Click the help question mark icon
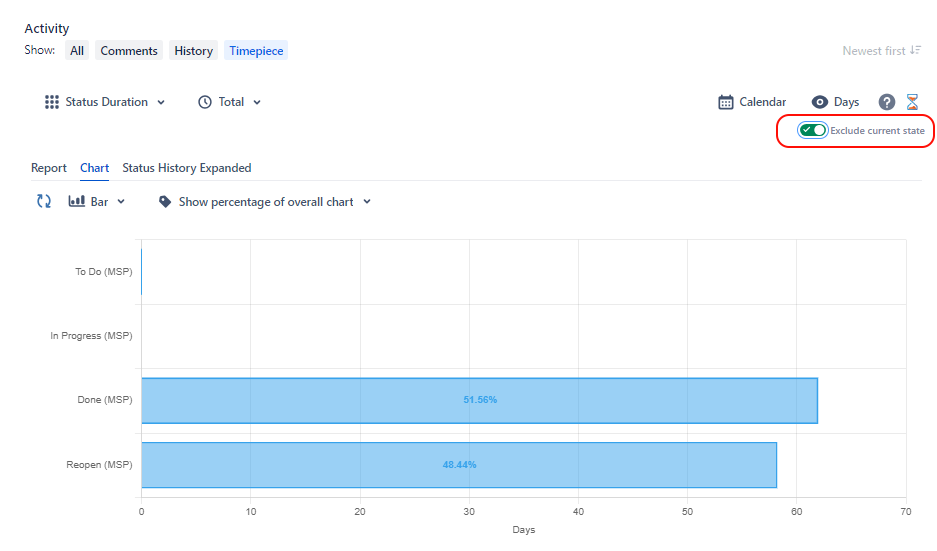The image size is (937, 551). pyautogui.click(x=886, y=102)
